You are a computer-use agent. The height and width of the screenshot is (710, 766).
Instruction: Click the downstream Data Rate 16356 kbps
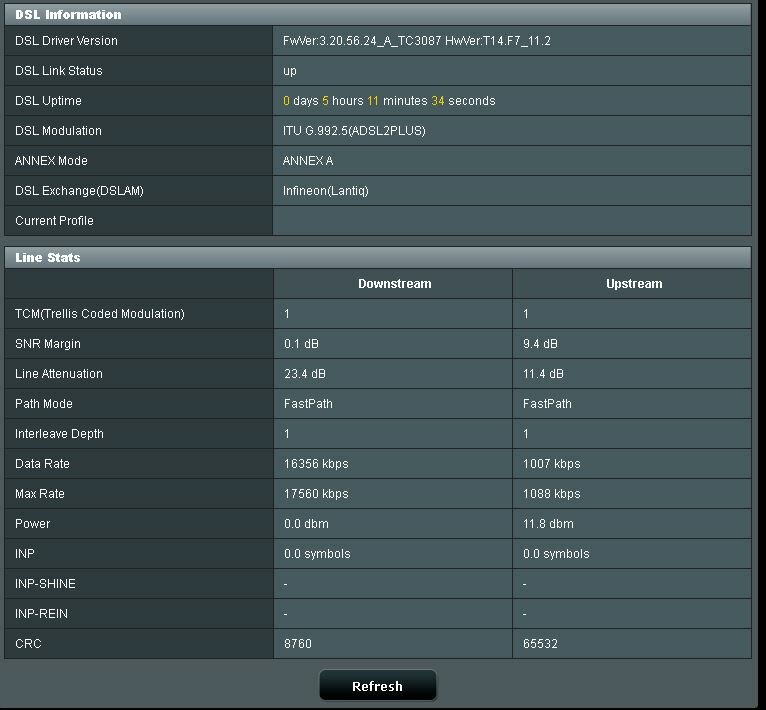click(x=316, y=464)
